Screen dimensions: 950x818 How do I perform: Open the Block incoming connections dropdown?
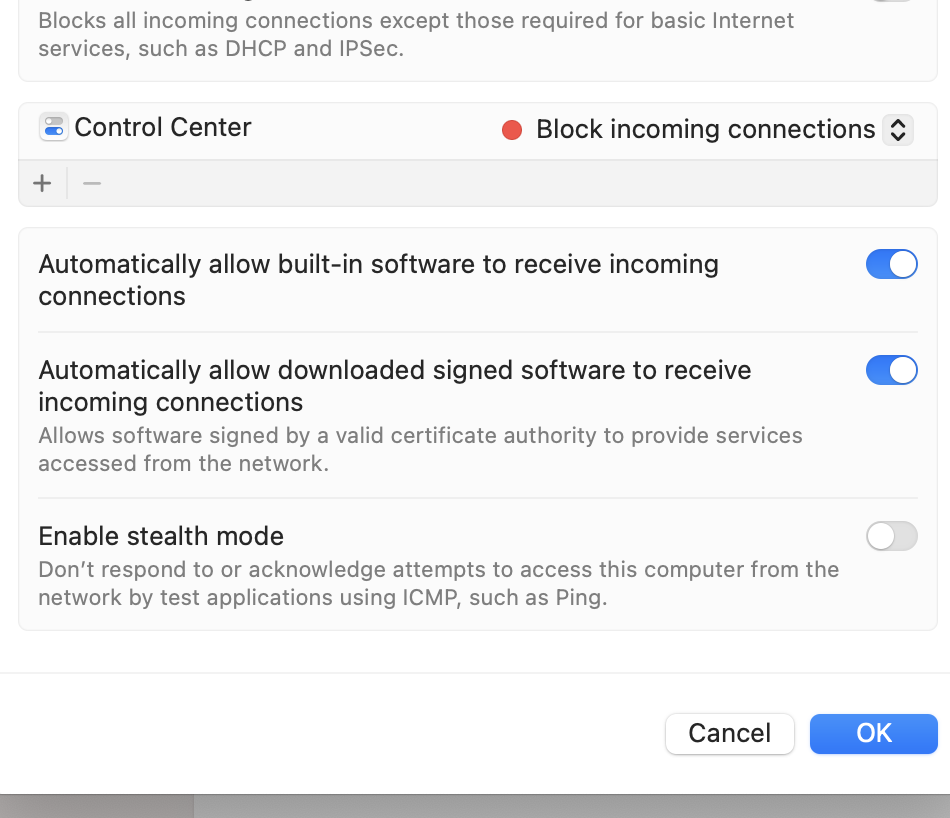click(705, 130)
